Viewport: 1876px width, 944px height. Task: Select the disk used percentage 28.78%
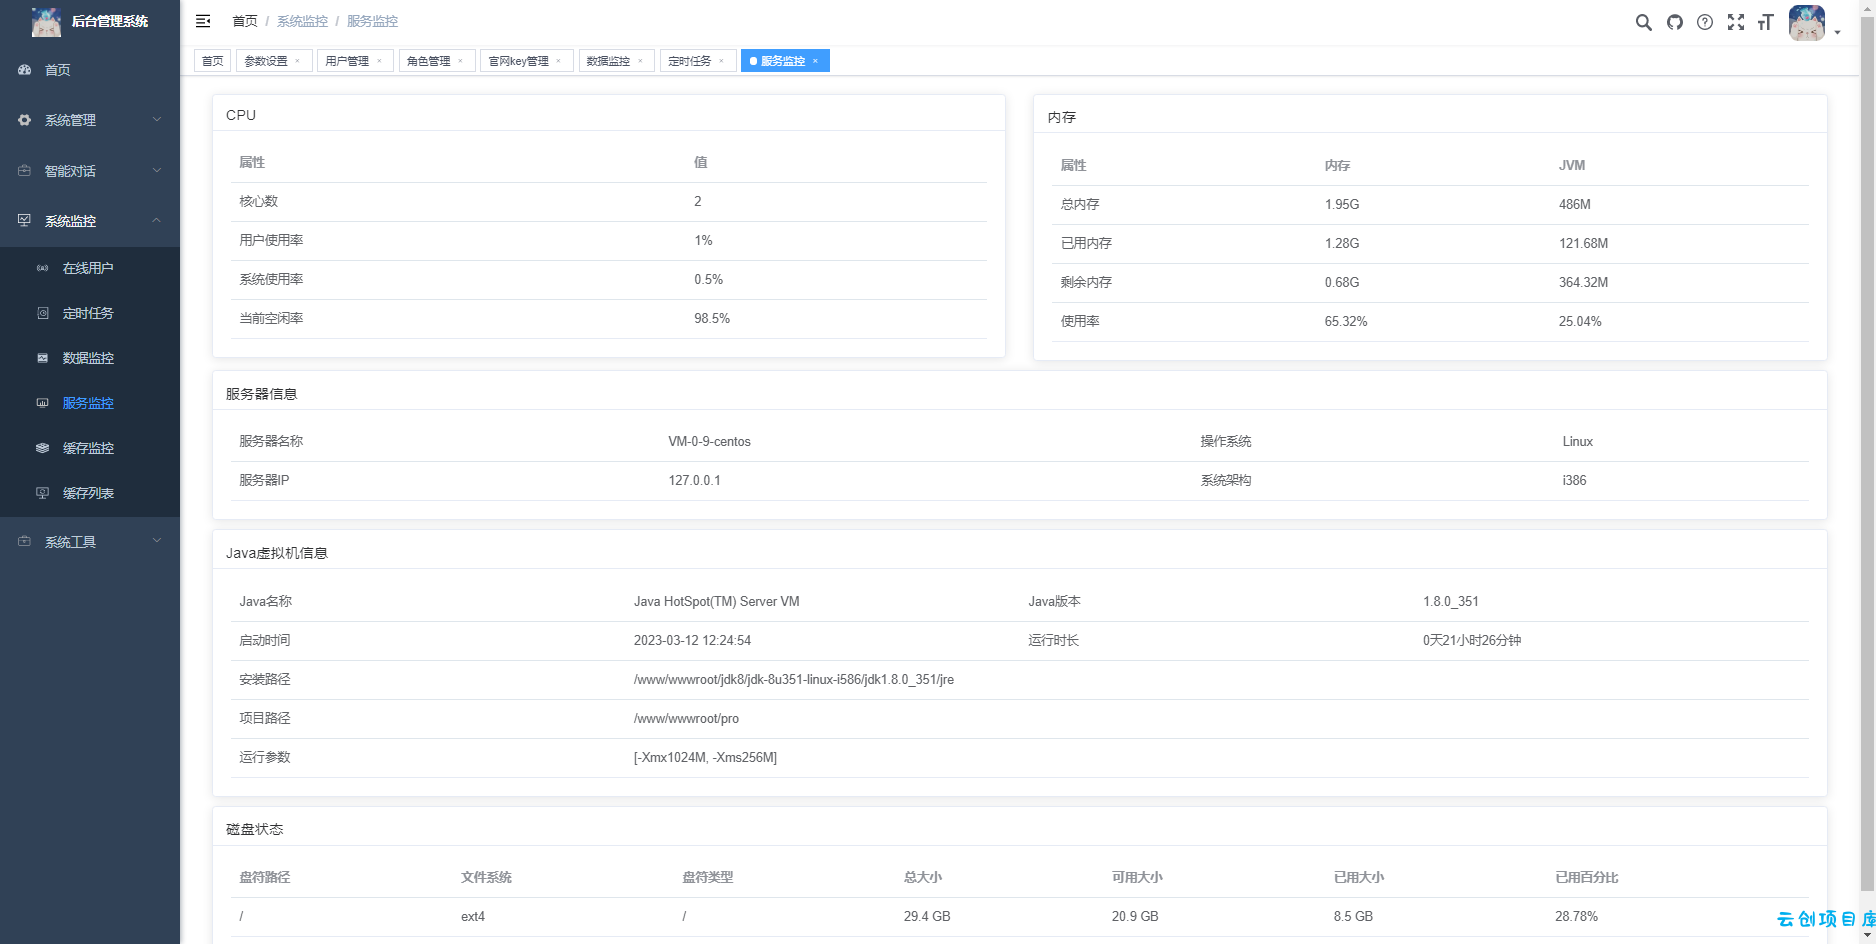tap(1576, 916)
